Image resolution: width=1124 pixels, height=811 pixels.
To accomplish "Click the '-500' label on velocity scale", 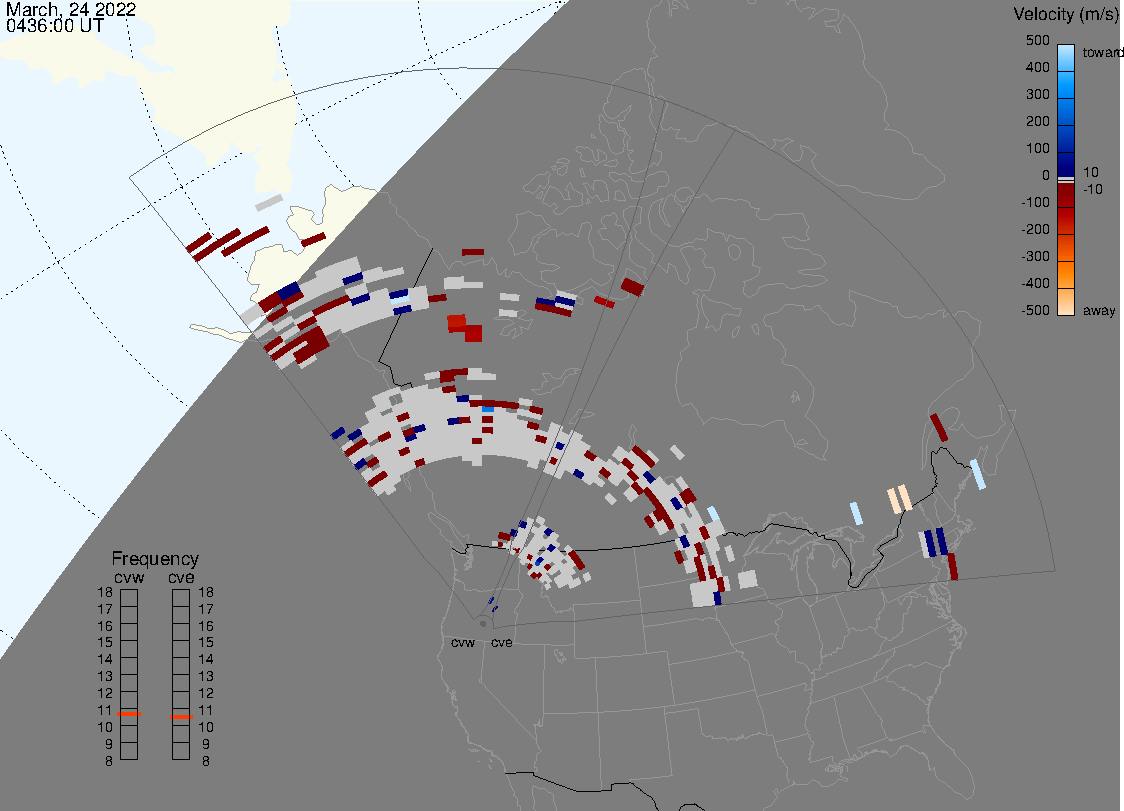I will coord(1035,311).
